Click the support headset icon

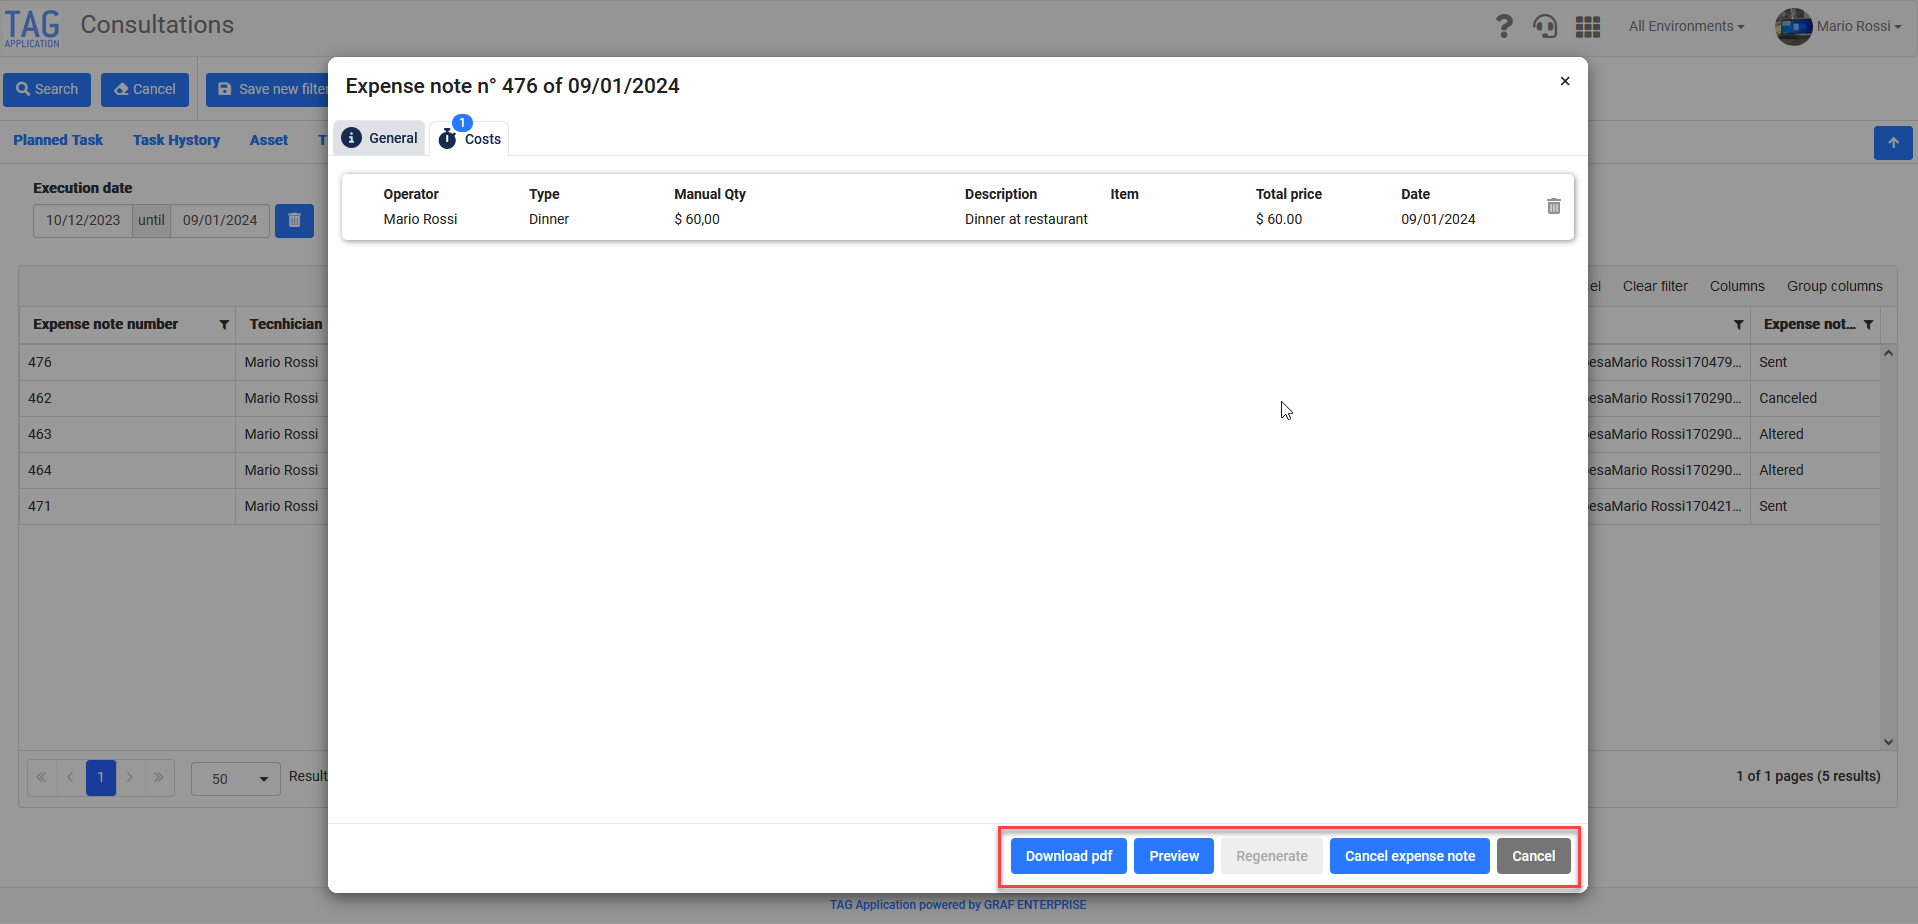1545,26
